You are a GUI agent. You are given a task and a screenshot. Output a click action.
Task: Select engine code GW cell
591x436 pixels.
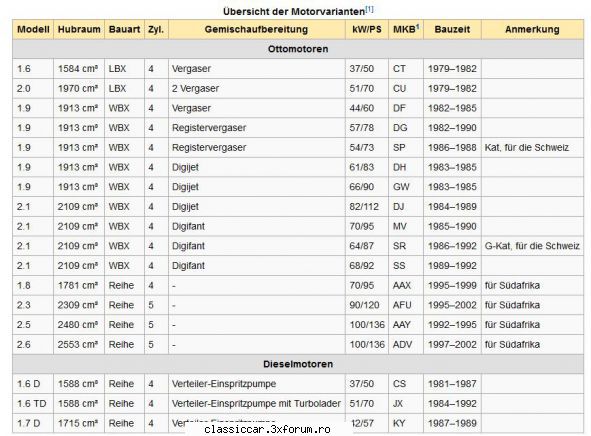coord(406,187)
